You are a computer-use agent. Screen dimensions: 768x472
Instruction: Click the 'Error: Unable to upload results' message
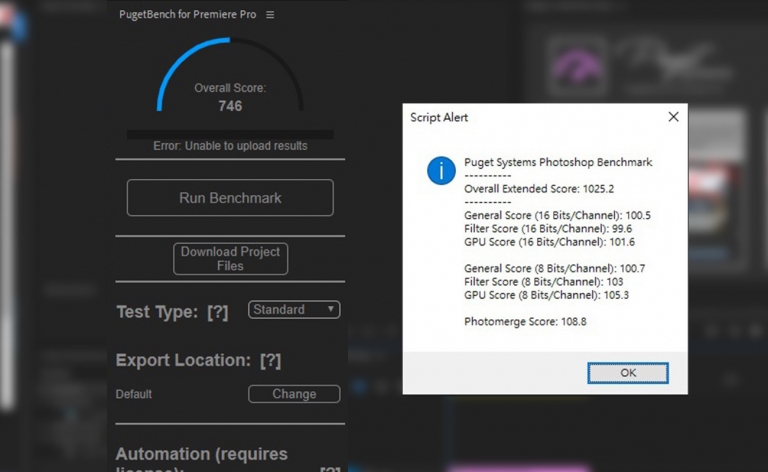point(230,146)
